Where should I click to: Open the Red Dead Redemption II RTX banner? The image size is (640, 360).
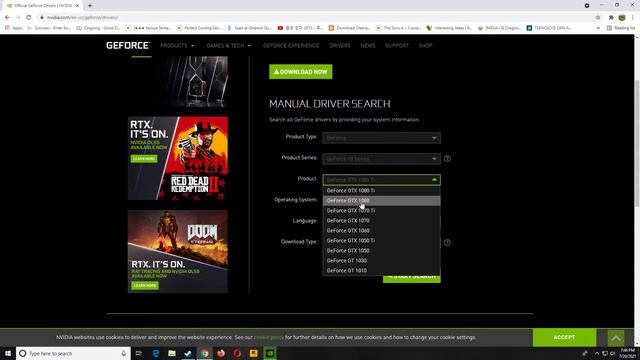pos(178,158)
